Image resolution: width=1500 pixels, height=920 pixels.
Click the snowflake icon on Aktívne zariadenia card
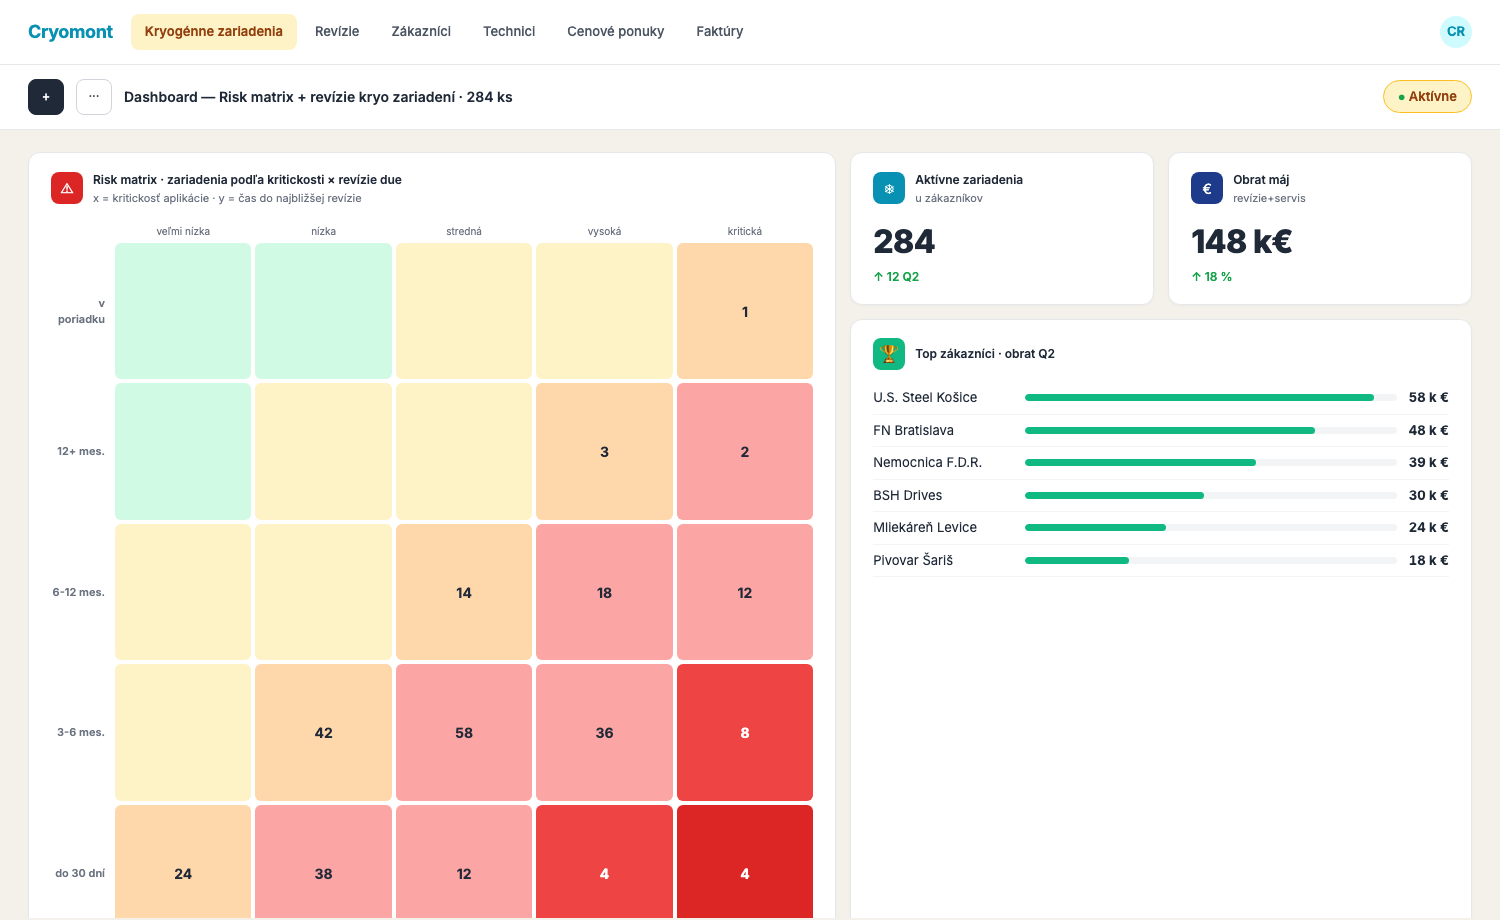click(x=889, y=188)
